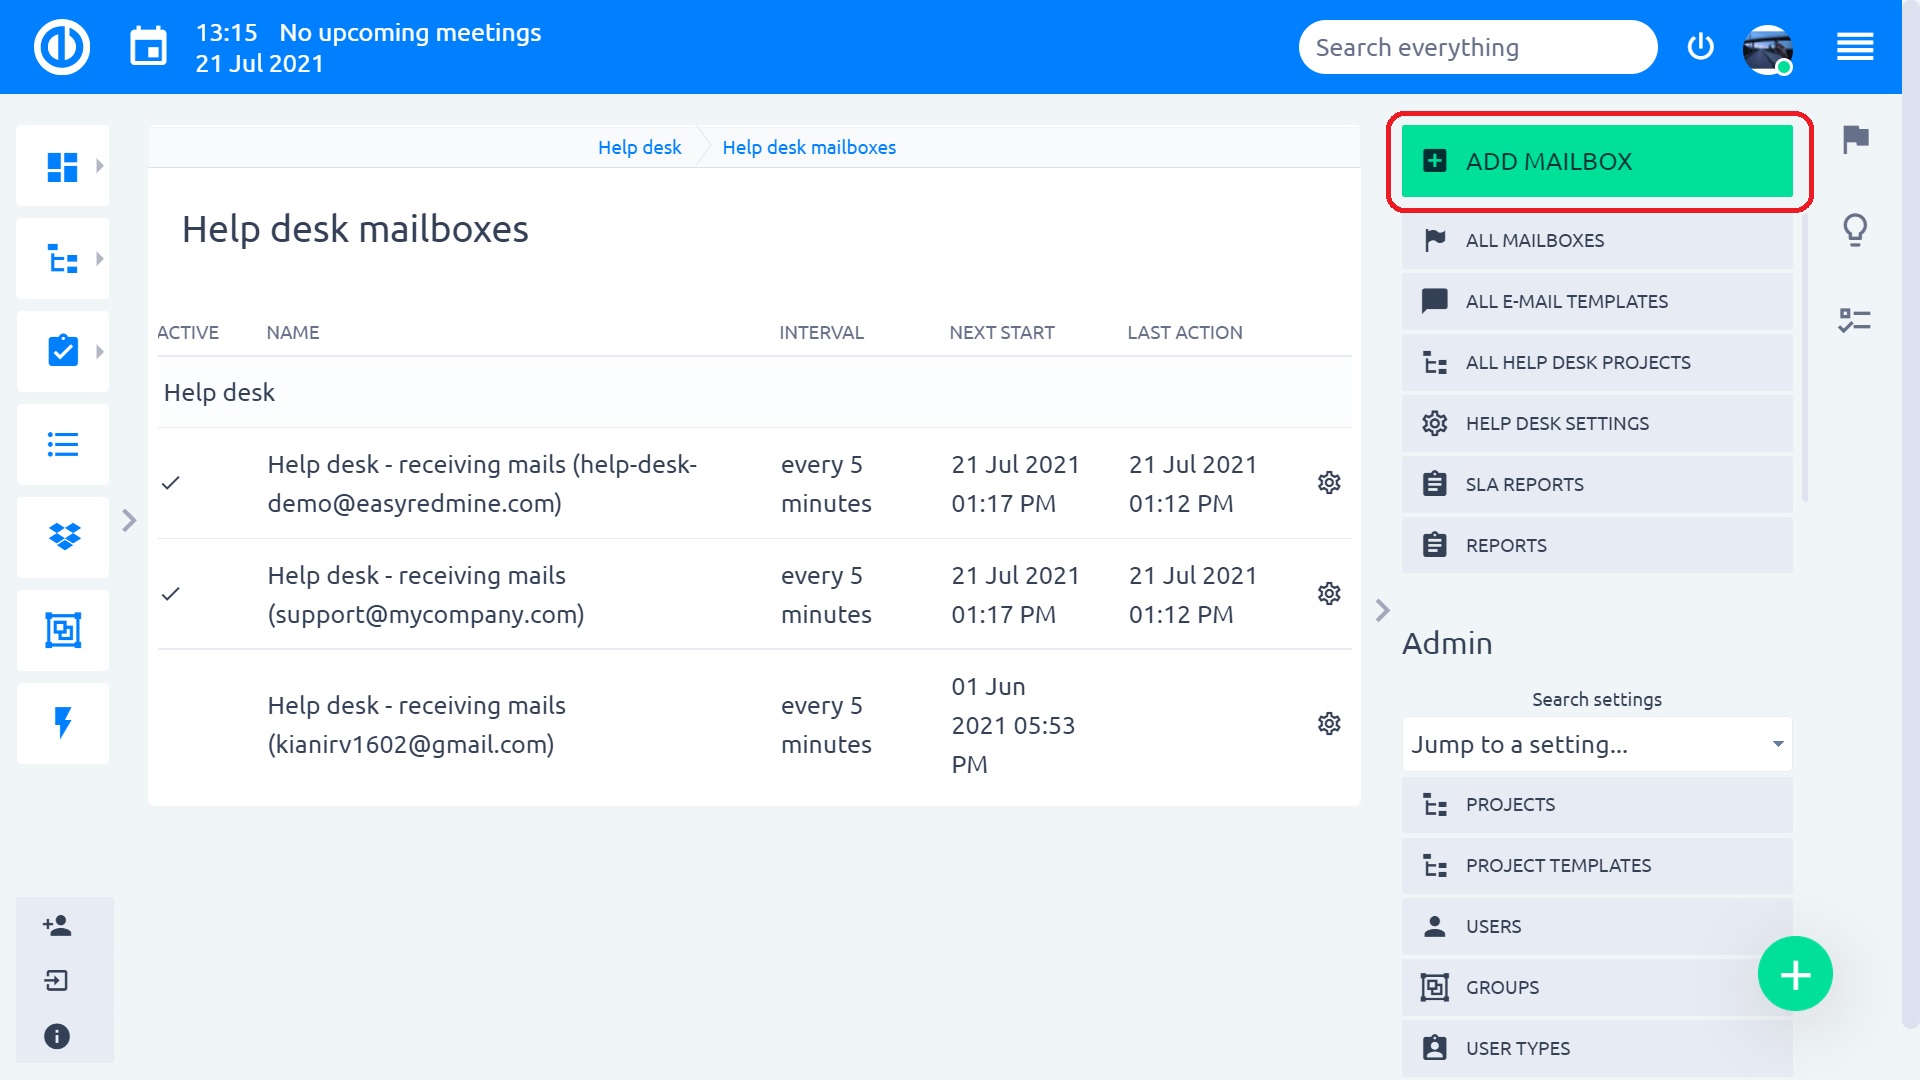Viewport: 1920px width, 1080px height.
Task: Click the Next Start column header
Action: (1001, 332)
